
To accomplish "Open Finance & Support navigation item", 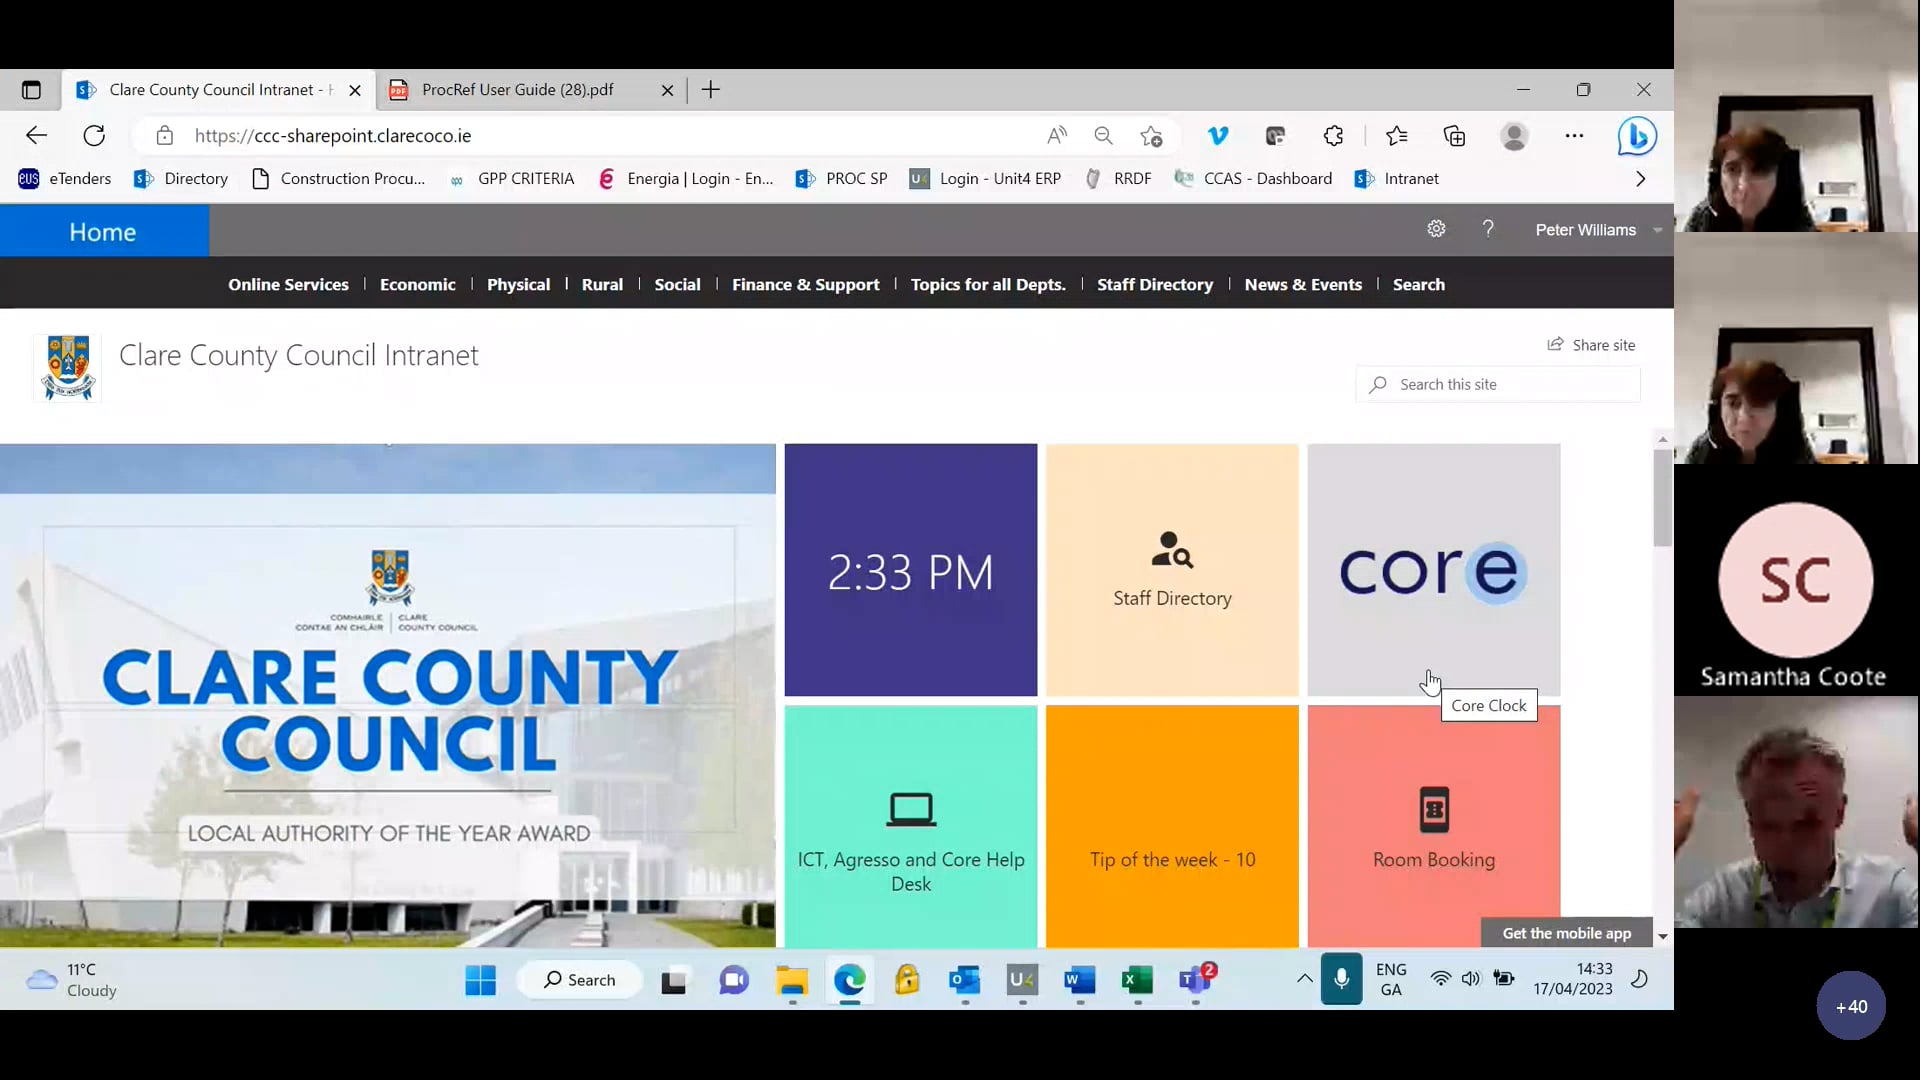I will point(805,285).
